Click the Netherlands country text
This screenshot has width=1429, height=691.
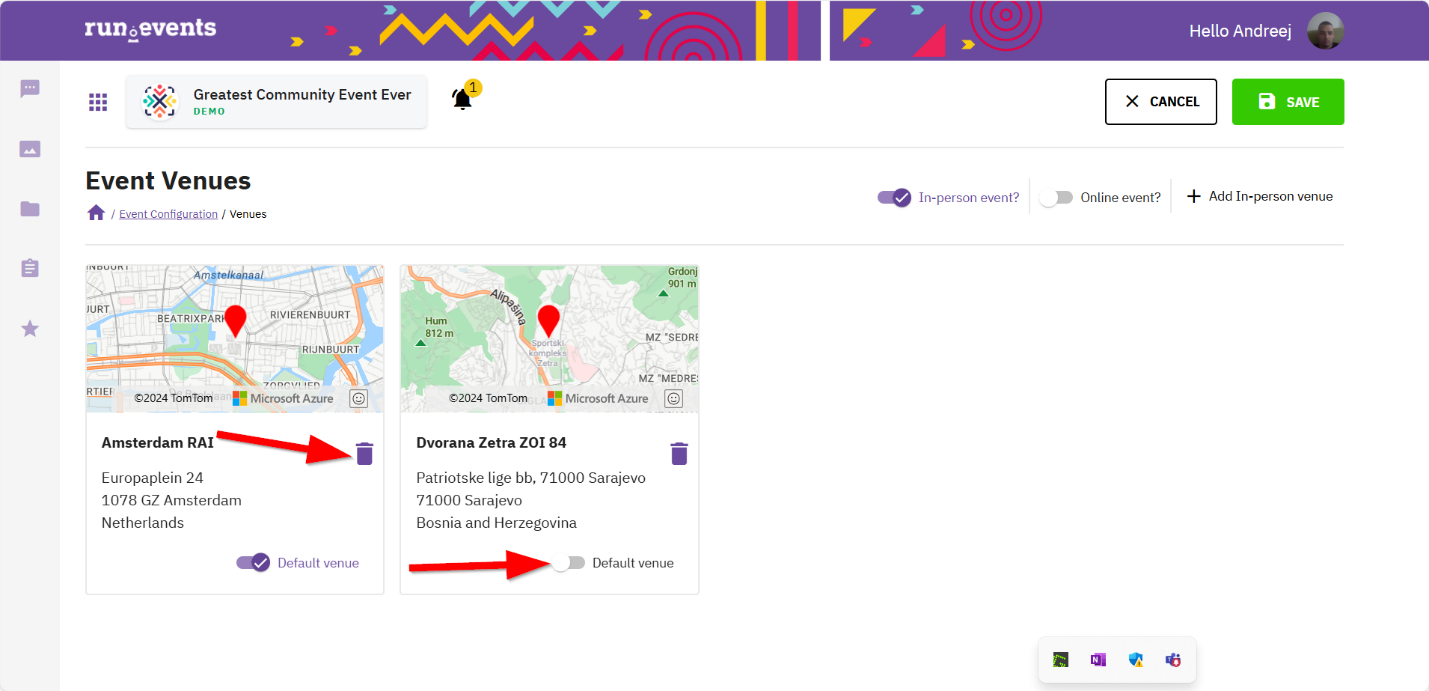143,523
